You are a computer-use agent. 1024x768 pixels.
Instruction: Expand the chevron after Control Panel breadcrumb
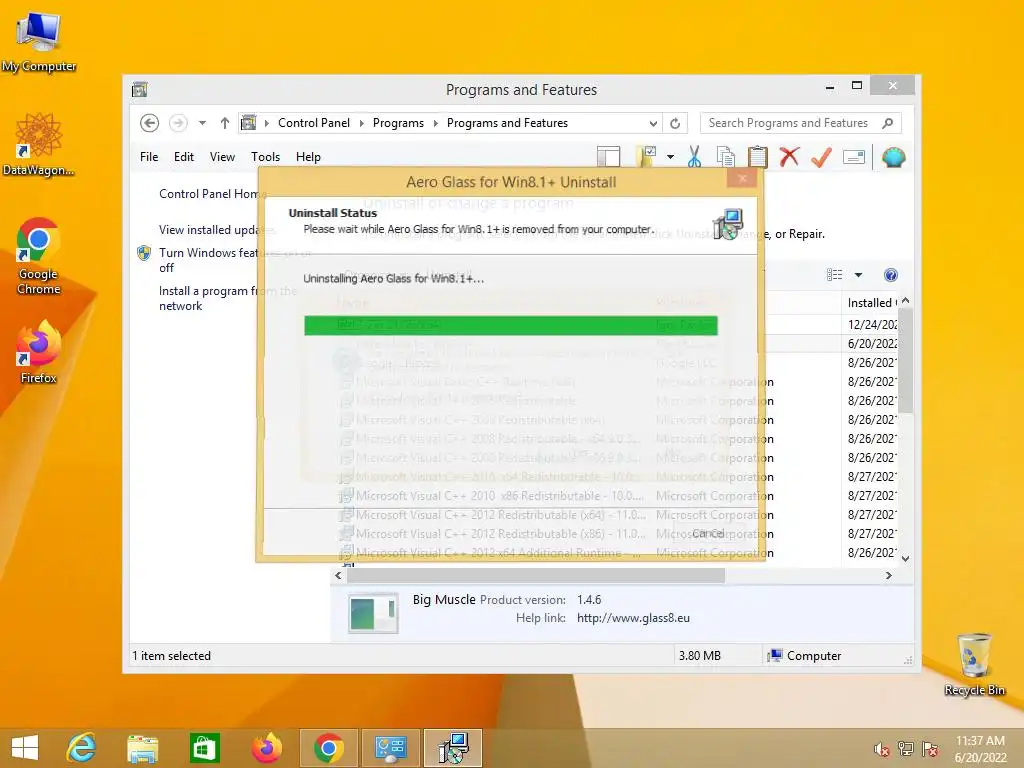tap(362, 123)
